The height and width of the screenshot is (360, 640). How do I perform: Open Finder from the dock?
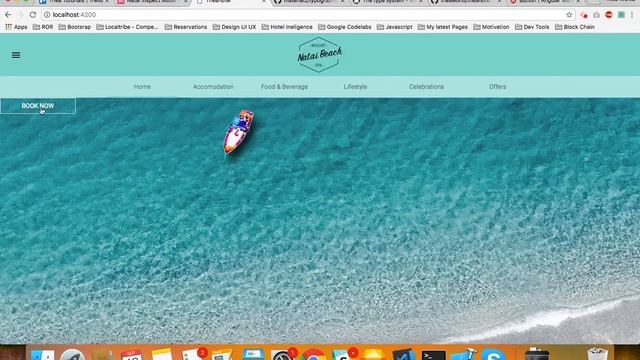tap(42, 355)
